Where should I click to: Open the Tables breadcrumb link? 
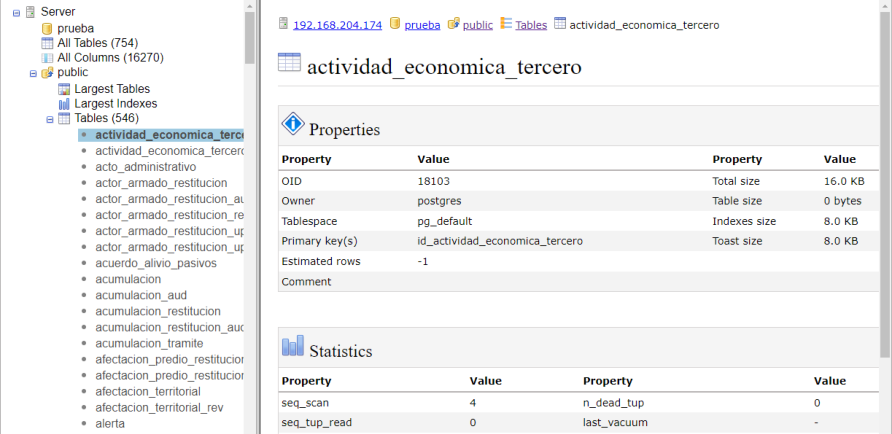[530, 24]
